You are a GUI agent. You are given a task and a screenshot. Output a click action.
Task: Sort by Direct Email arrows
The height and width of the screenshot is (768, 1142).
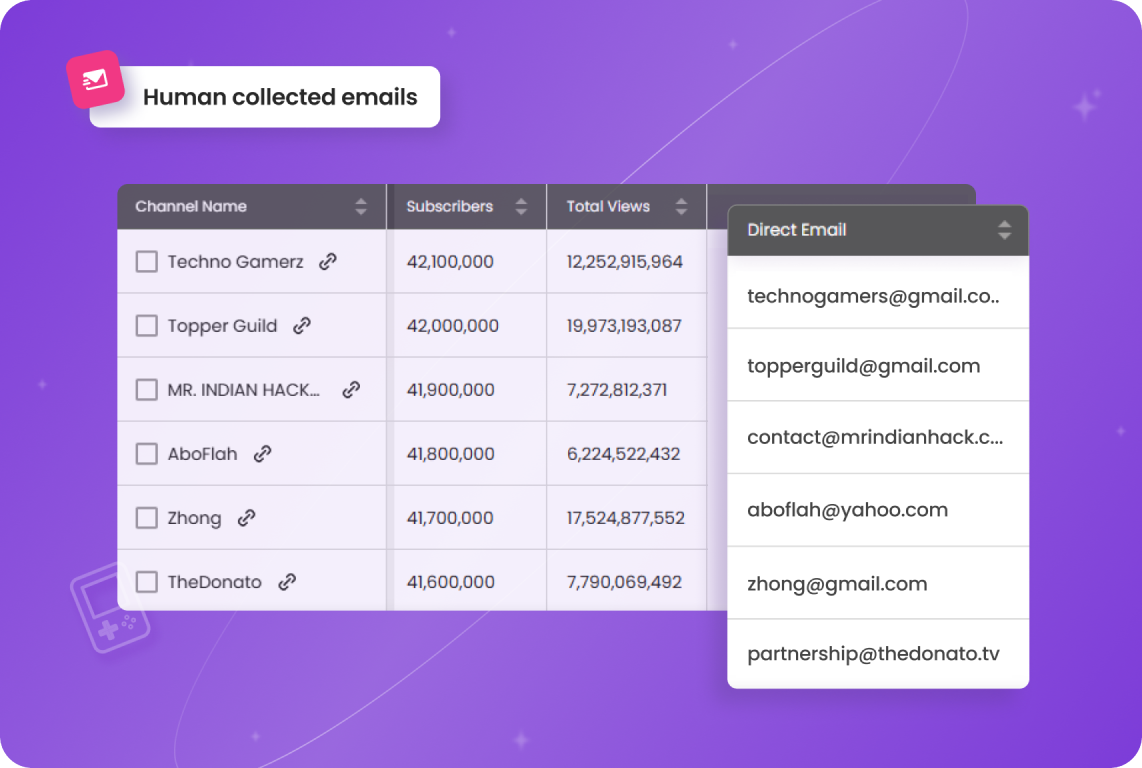[1004, 230]
